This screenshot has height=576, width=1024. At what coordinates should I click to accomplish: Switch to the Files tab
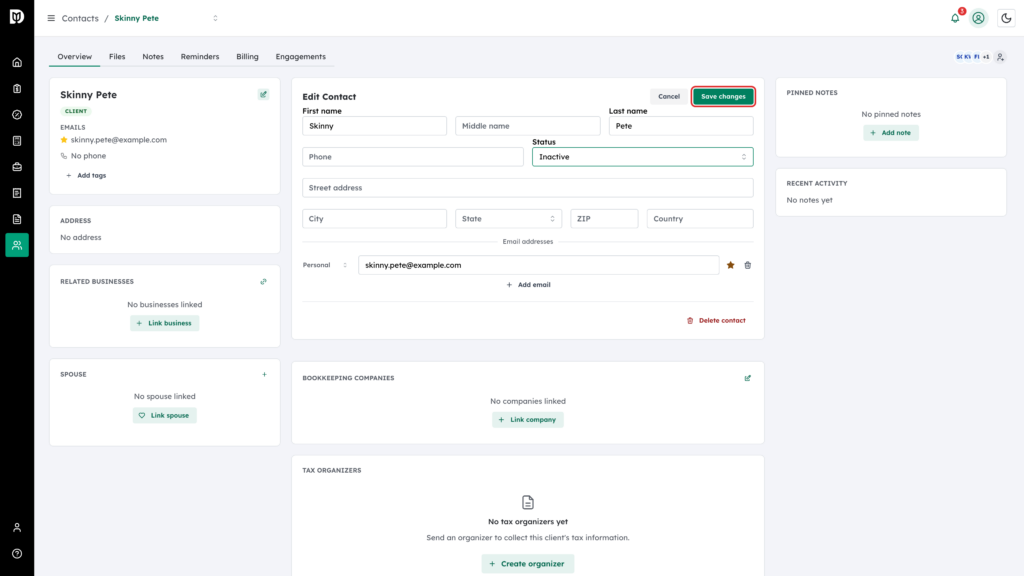[x=117, y=57]
